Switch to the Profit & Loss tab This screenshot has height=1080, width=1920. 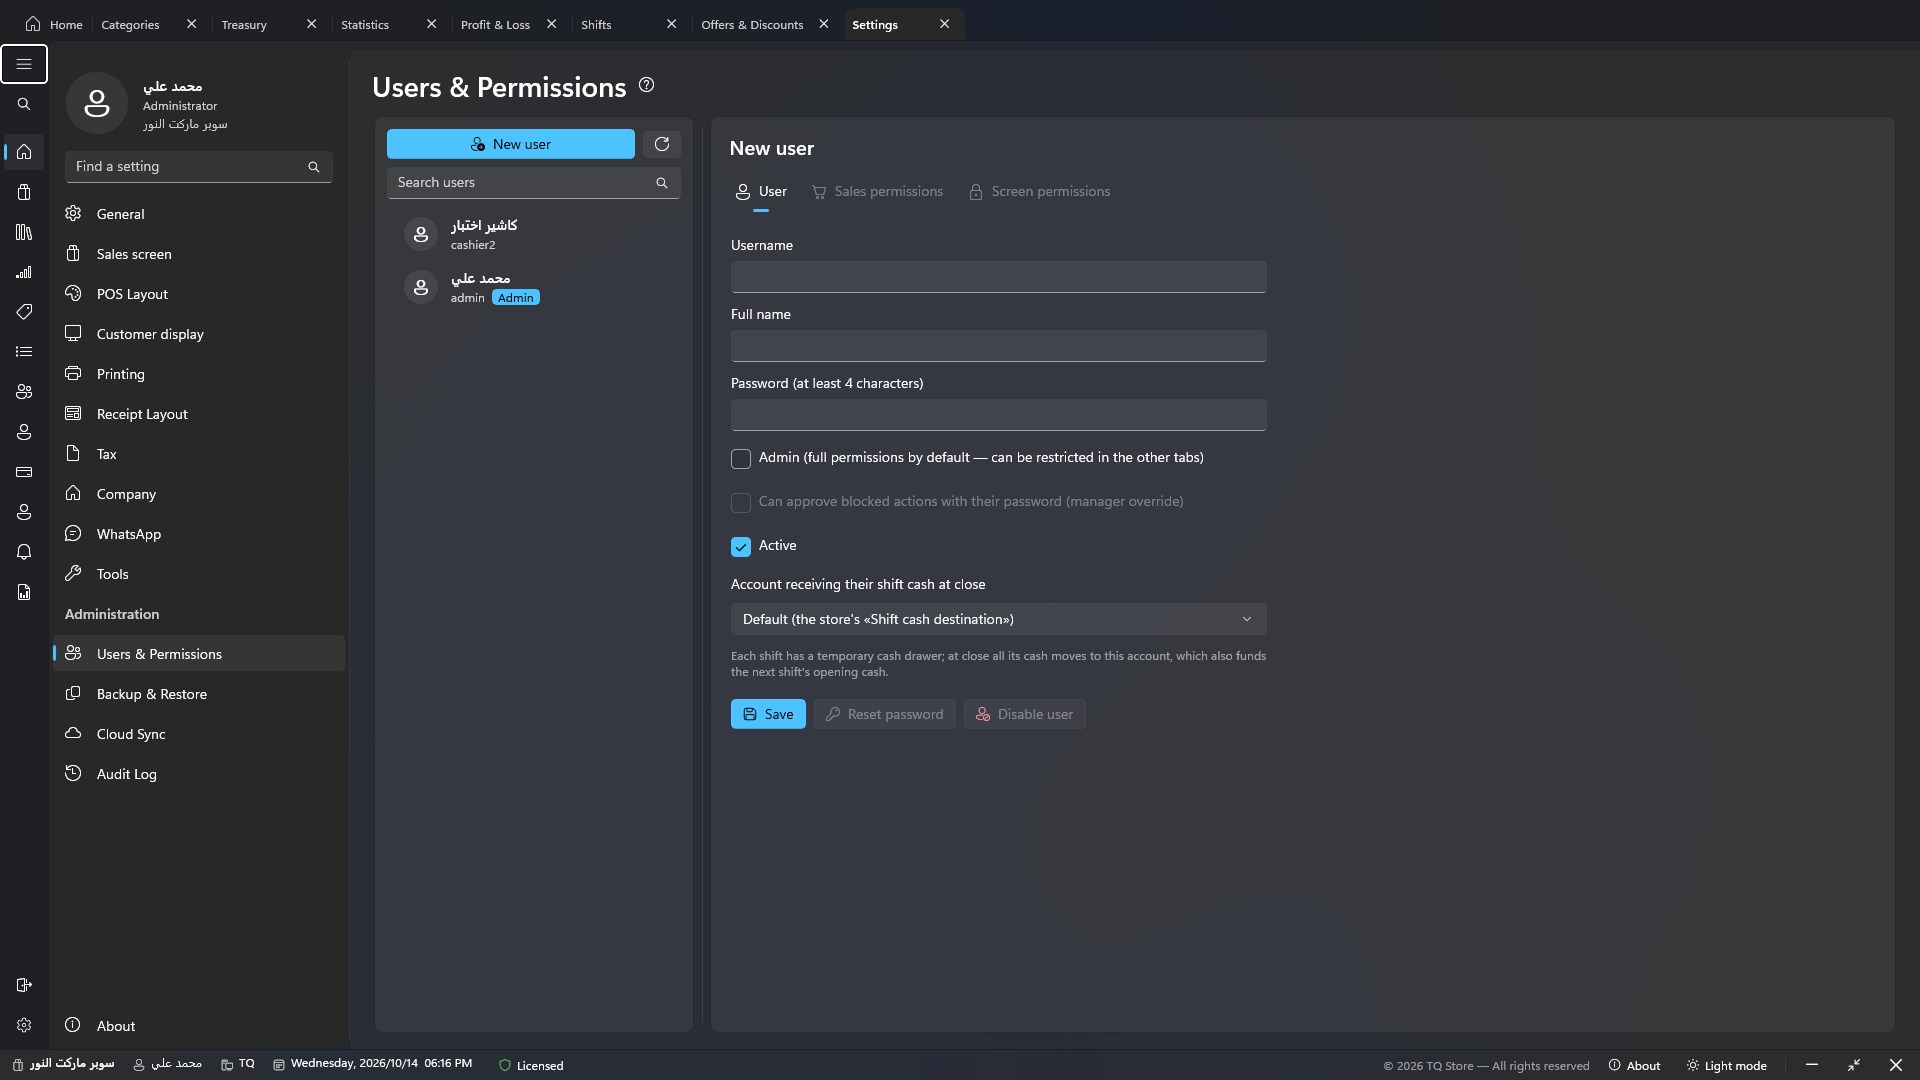click(495, 25)
